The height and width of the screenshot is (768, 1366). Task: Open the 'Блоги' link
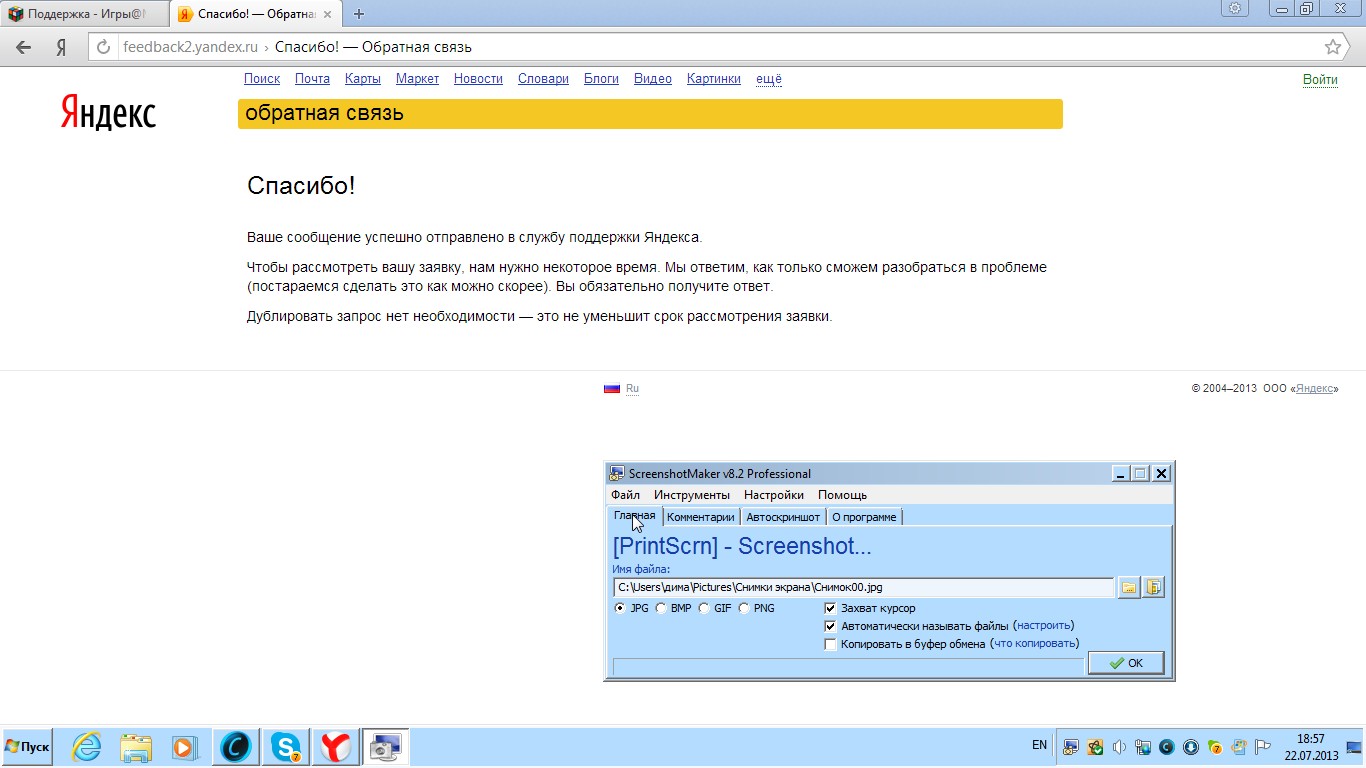(x=601, y=79)
